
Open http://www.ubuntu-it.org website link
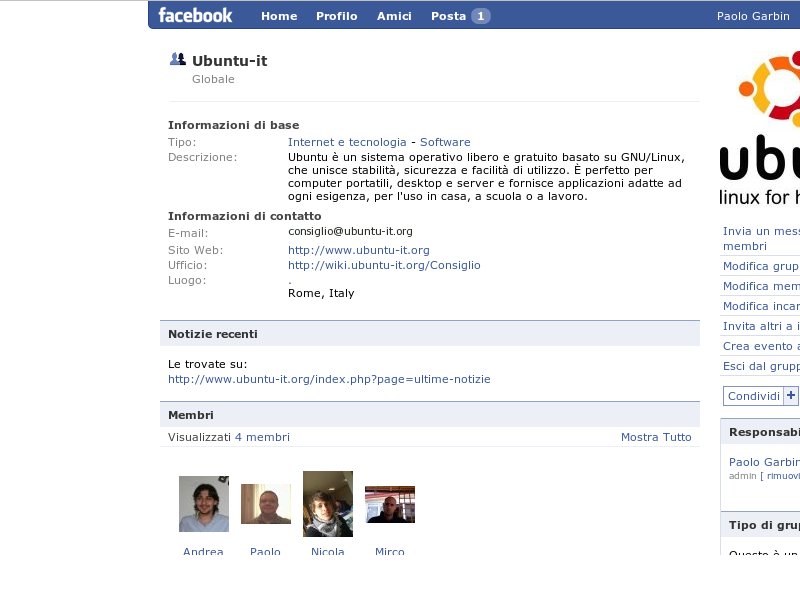tap(359, 250)
